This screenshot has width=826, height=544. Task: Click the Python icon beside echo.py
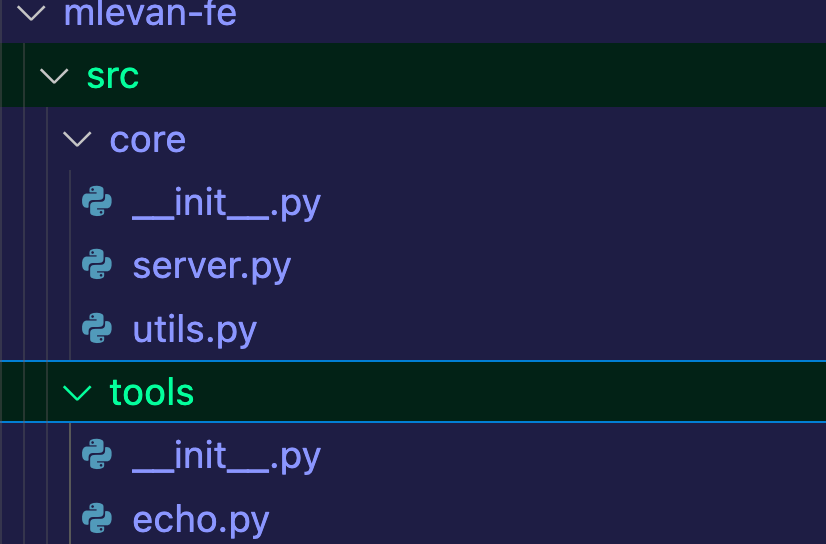click(x=97, y=519)
